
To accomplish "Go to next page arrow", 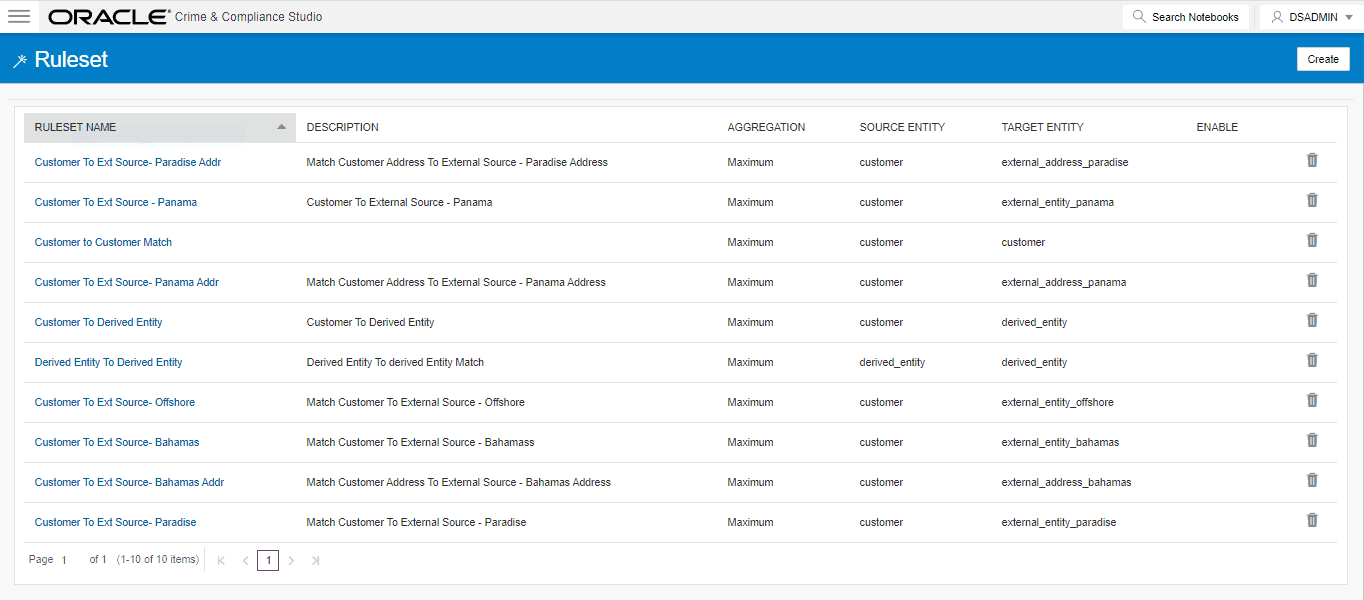I will tap(291, 560).
